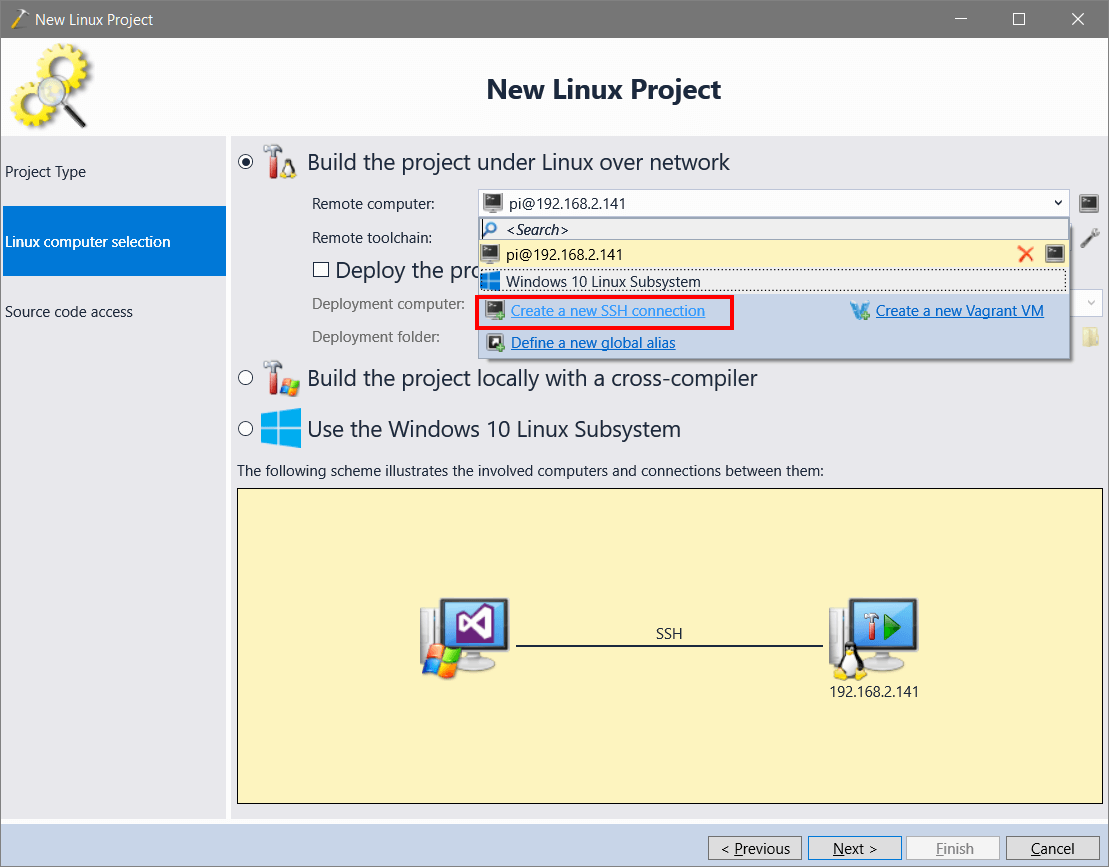Viewport: 1109px width, 867px height.
Task: Open the Source code access page
Action: [69, 312]
